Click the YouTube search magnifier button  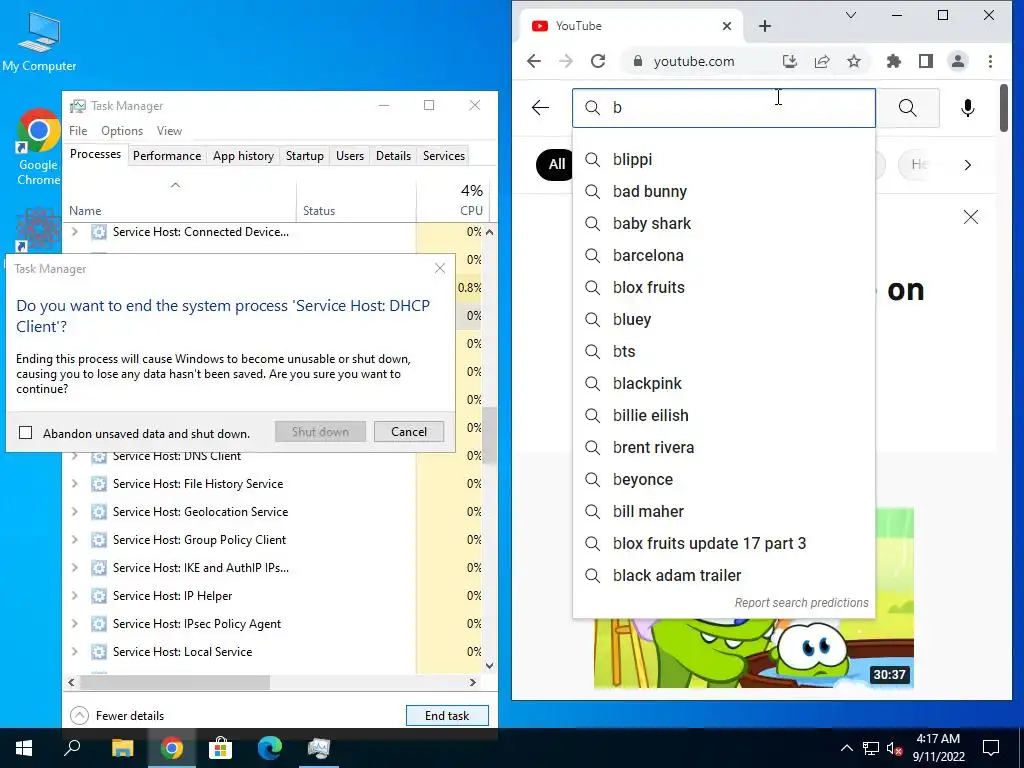tap(907, 108)
